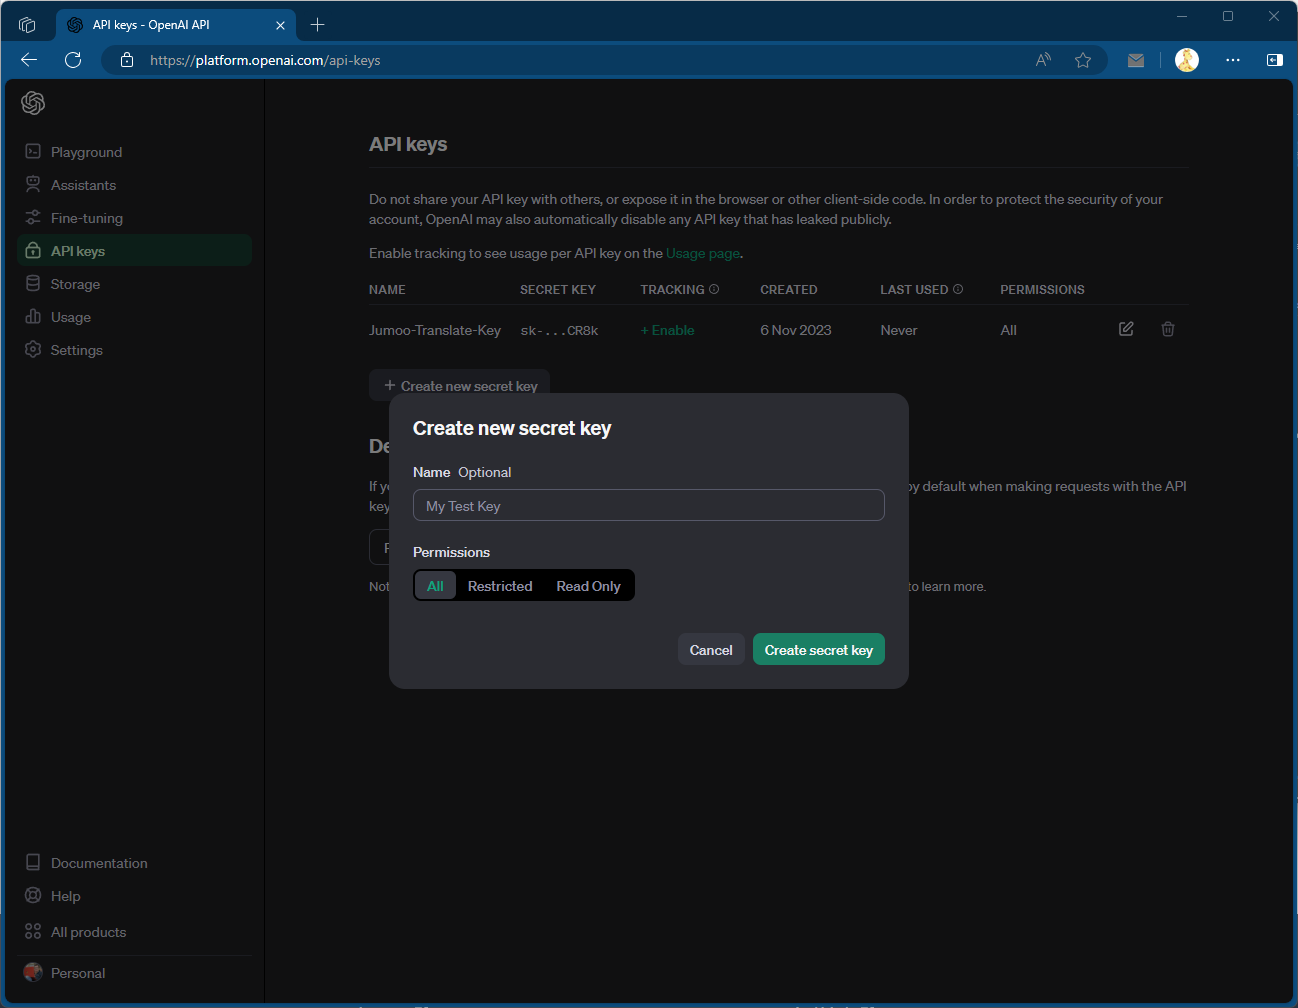
Task: Select All permissions option
Action: (435, 586)
